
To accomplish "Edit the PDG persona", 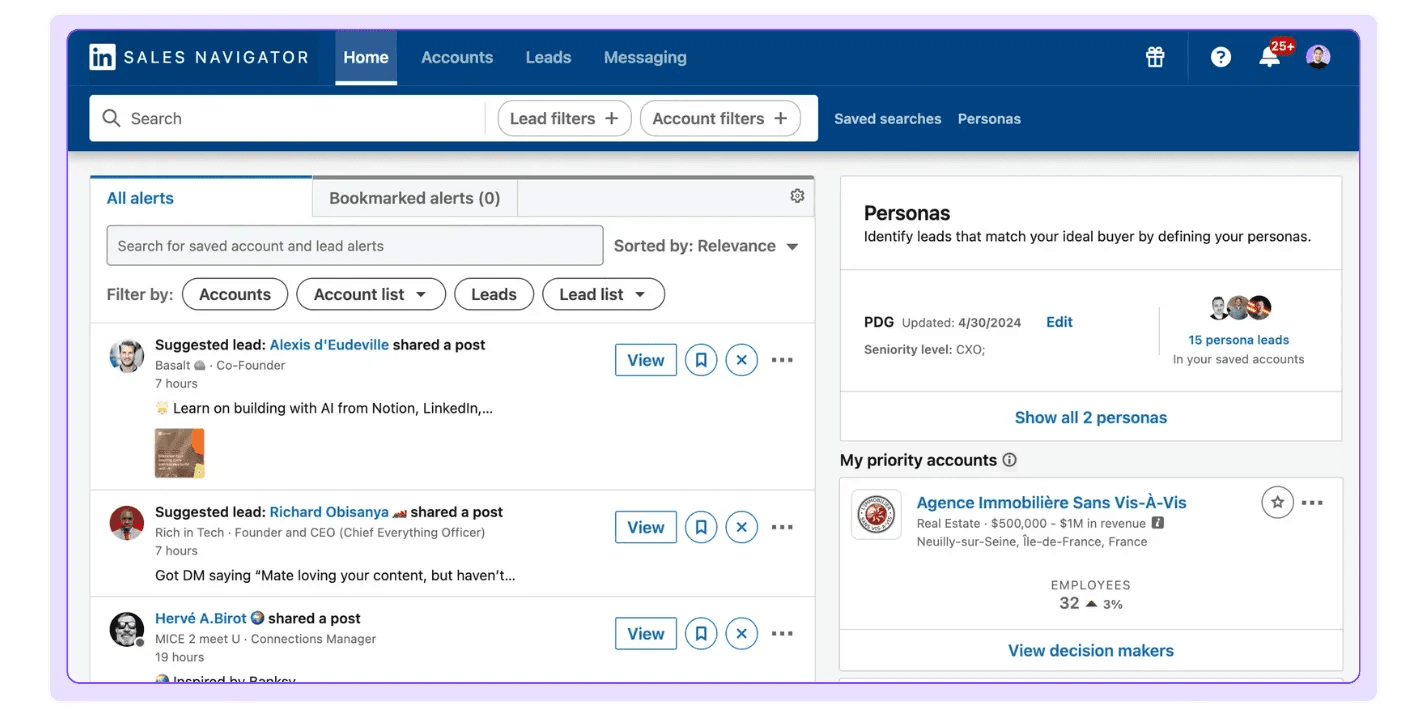I will click(1059, 322).
